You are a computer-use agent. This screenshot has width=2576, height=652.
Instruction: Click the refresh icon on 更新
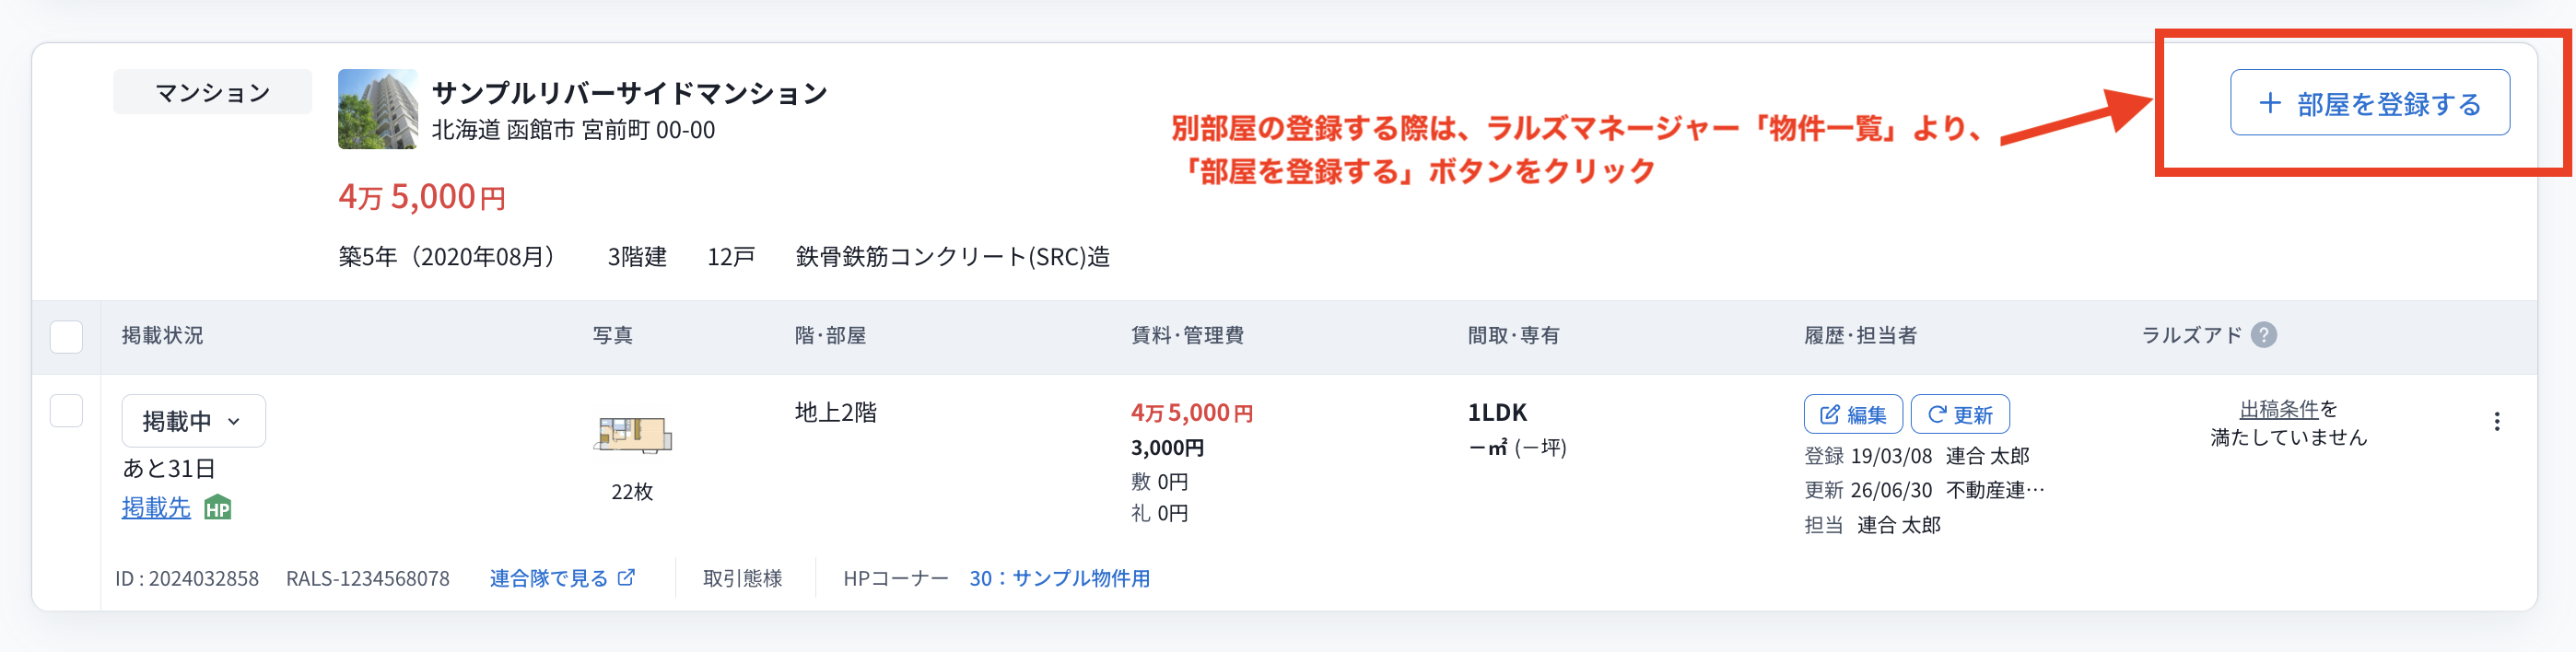tap(1936, 415)
